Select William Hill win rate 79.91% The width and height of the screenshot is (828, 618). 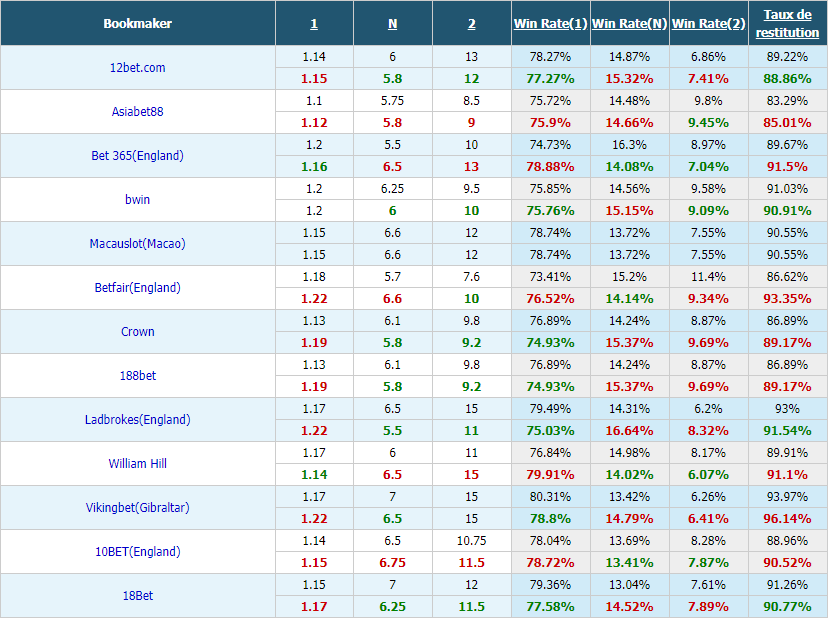pyautogui.click(x=550, y=475)
